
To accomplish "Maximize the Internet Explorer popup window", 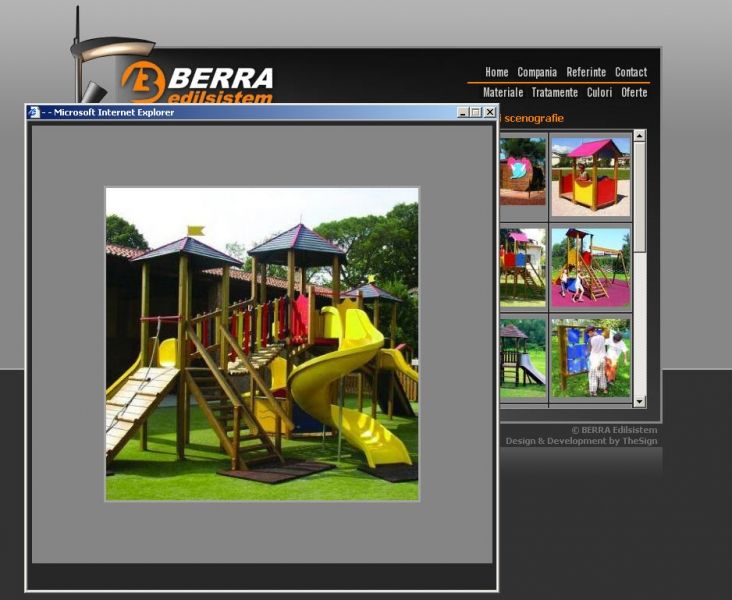I will [476, 112].
